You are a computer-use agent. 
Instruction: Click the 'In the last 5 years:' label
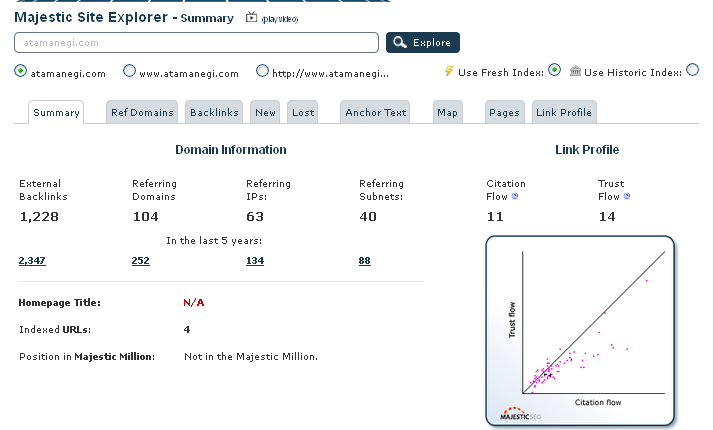pos(214,241)
